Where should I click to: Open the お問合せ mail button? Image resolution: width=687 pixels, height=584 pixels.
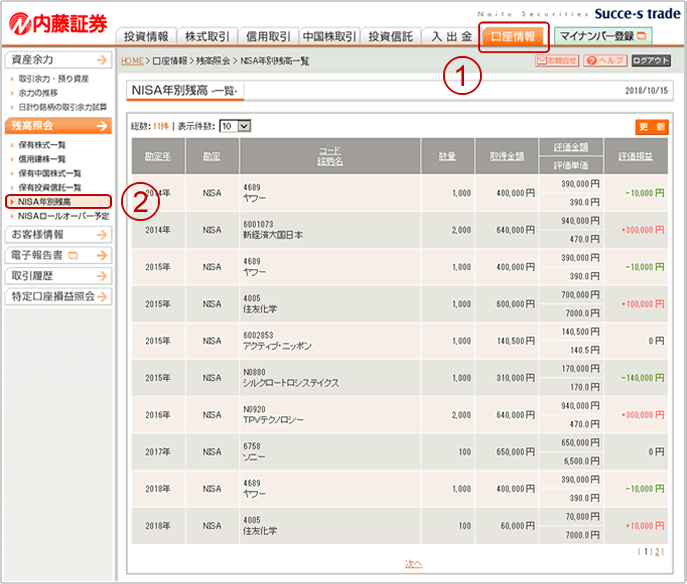(556, 61)
